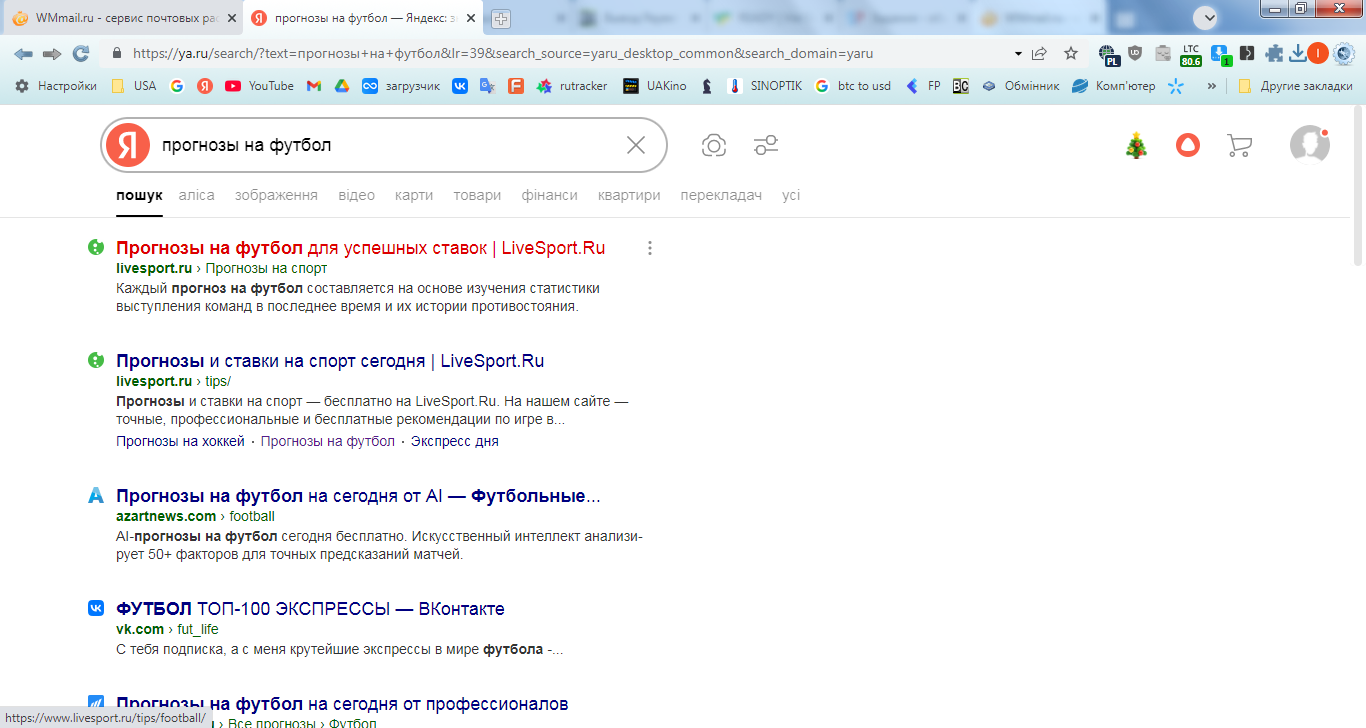Open 'Прогнозы на футбол на сегодня от профессионалов'
Screen dimensions: 1366x728
point(342,704)
